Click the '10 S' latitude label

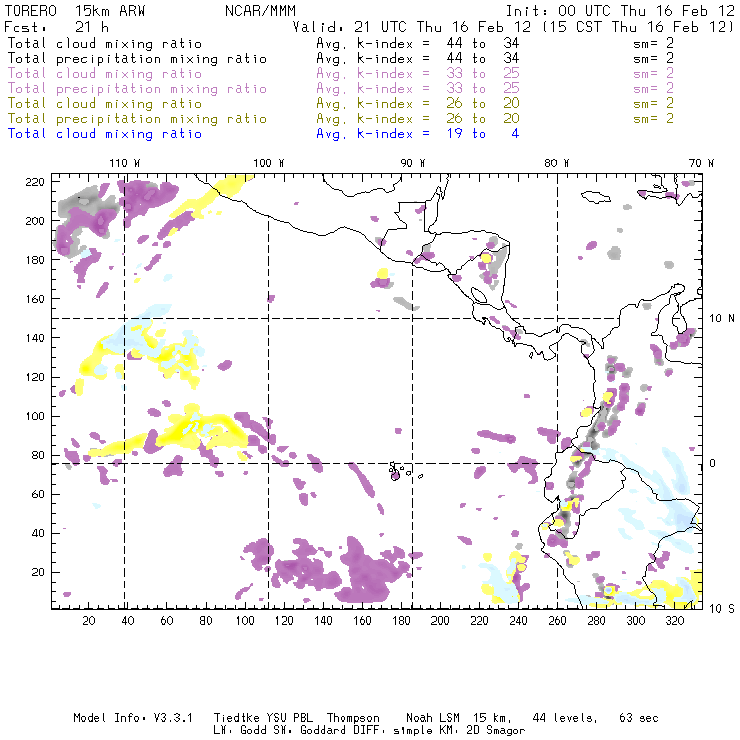722,609
